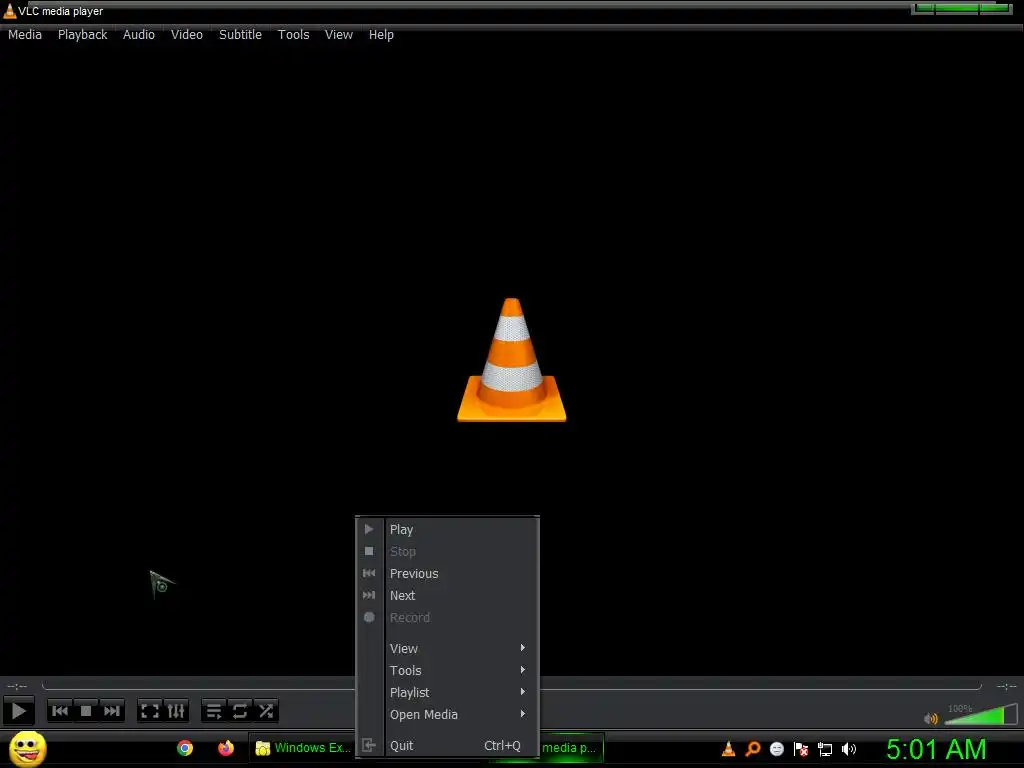1024x768 pixels.
Task: Open the Help menu
Action: [x=381, y=35]
